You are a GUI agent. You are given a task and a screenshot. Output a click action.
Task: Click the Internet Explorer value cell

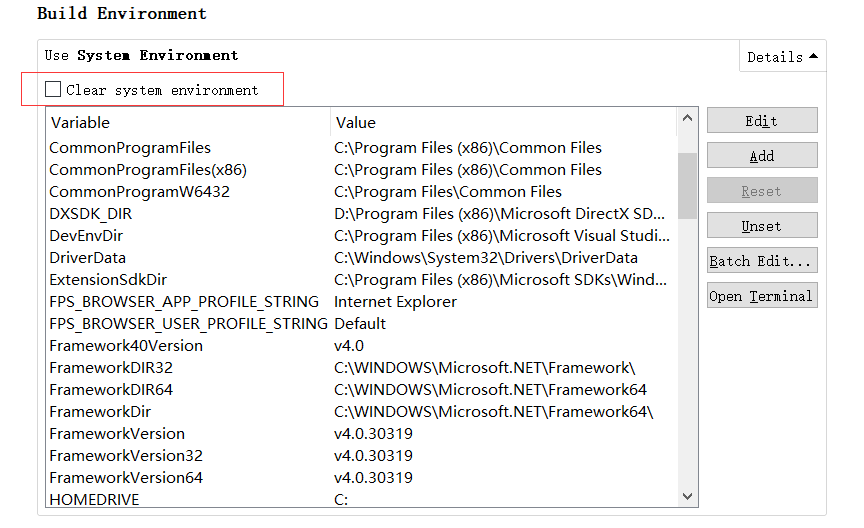[x=395, y=301]
